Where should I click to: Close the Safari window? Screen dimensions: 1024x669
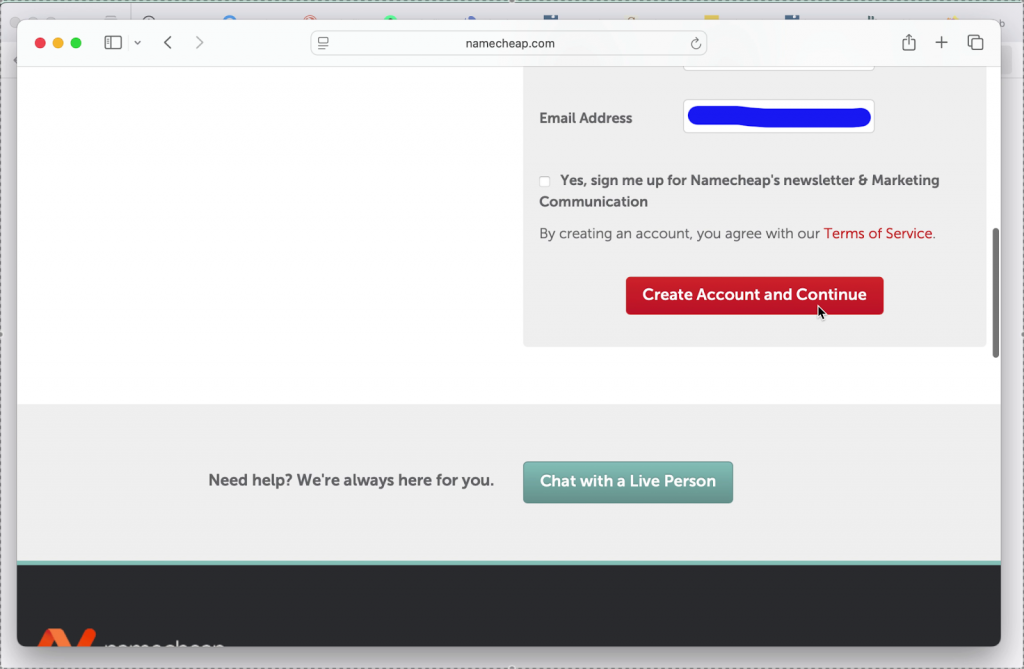[x=40, y=43]
